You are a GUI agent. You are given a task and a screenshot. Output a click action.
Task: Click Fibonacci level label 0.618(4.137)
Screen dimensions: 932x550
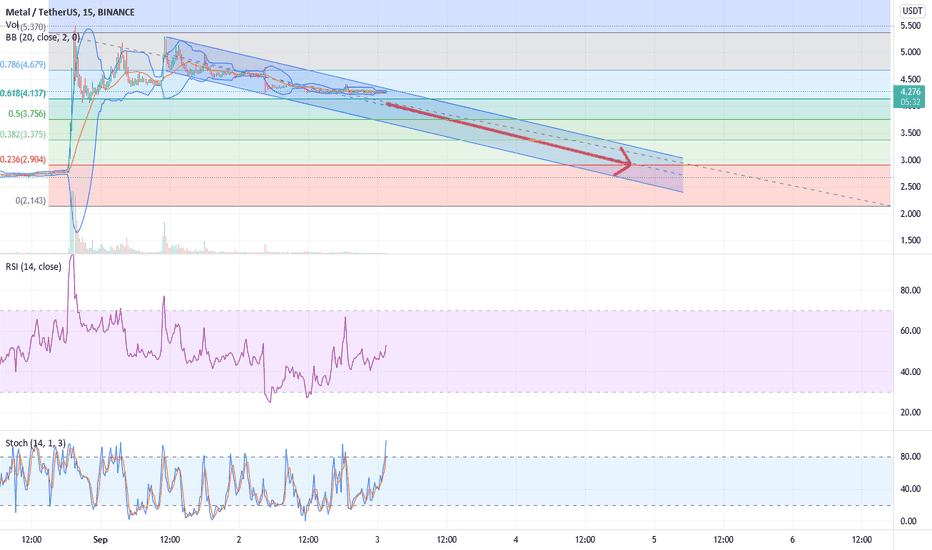point(23,93)
